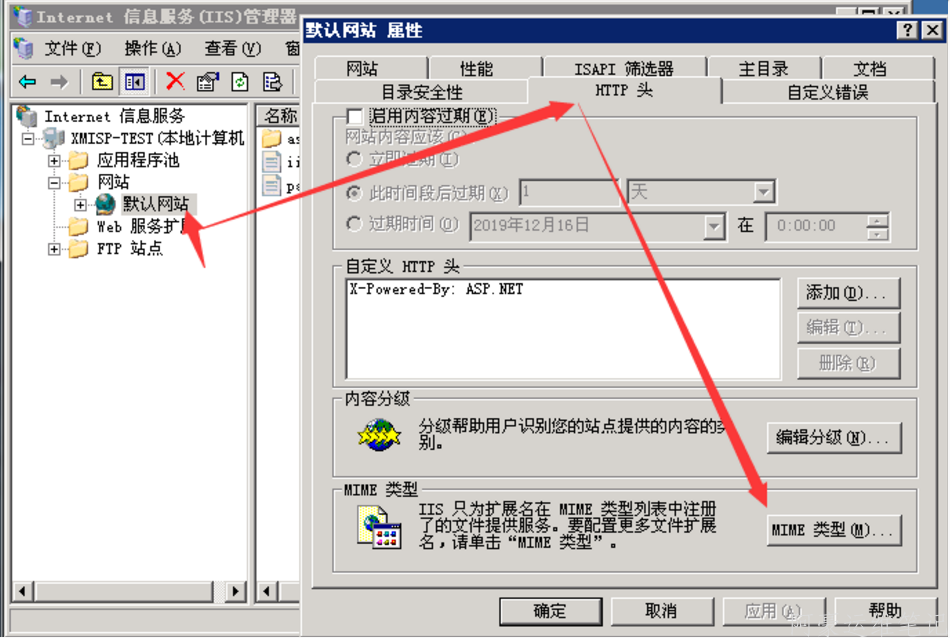Click the export list toolbar icon

coord(272,81)
